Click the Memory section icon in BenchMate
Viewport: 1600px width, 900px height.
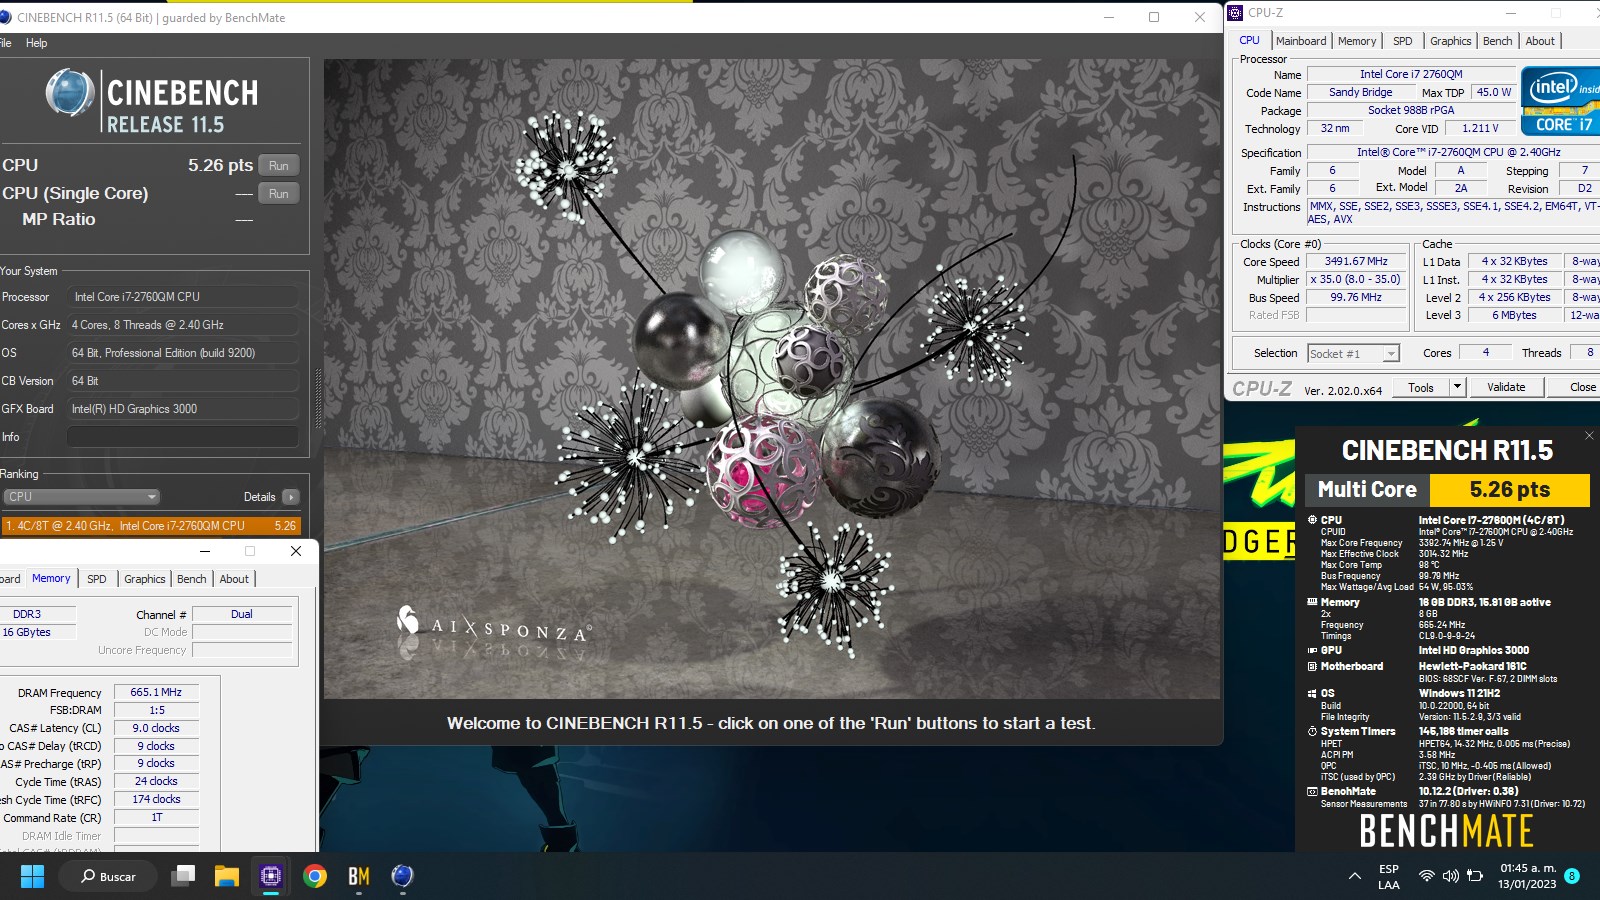point(1312,603)
